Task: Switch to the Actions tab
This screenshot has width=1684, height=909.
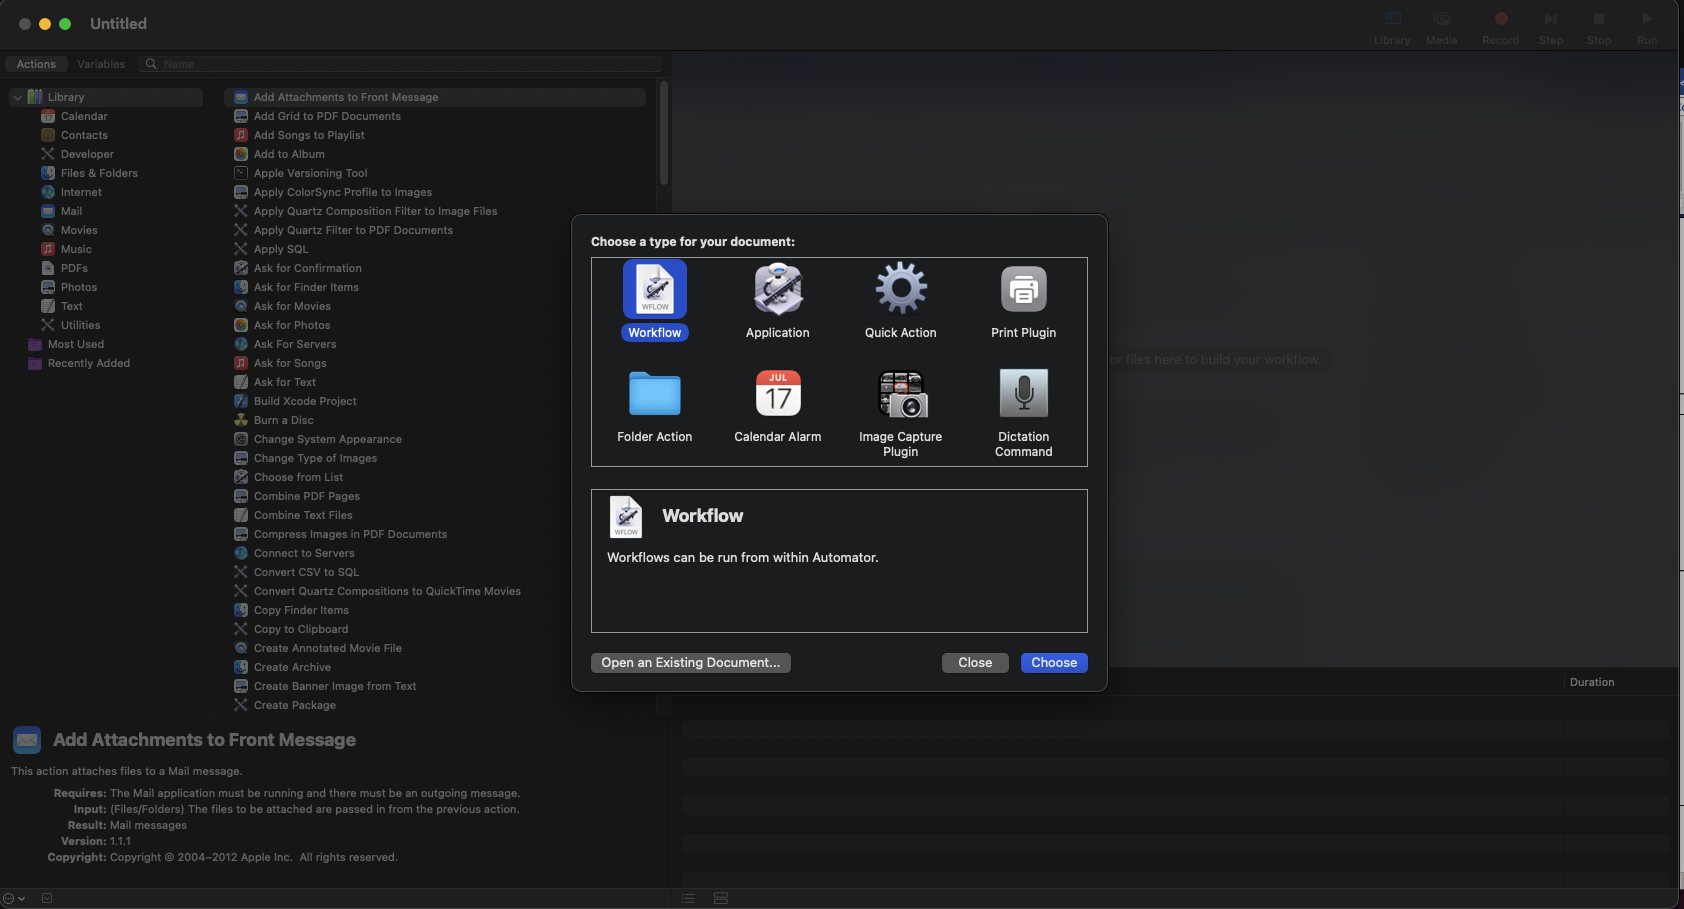Action: tap(36, 64)
